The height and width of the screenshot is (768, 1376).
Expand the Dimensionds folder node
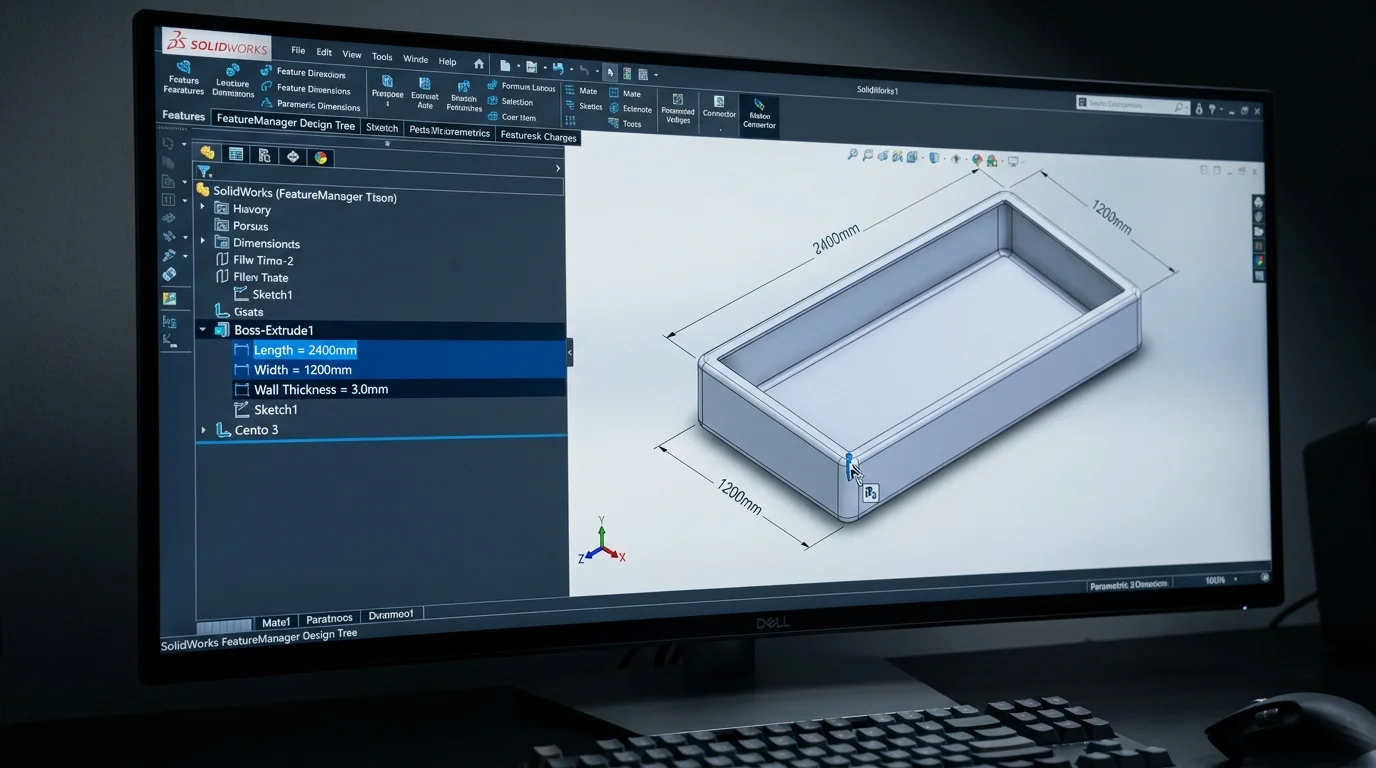click(x=202, y=241)
